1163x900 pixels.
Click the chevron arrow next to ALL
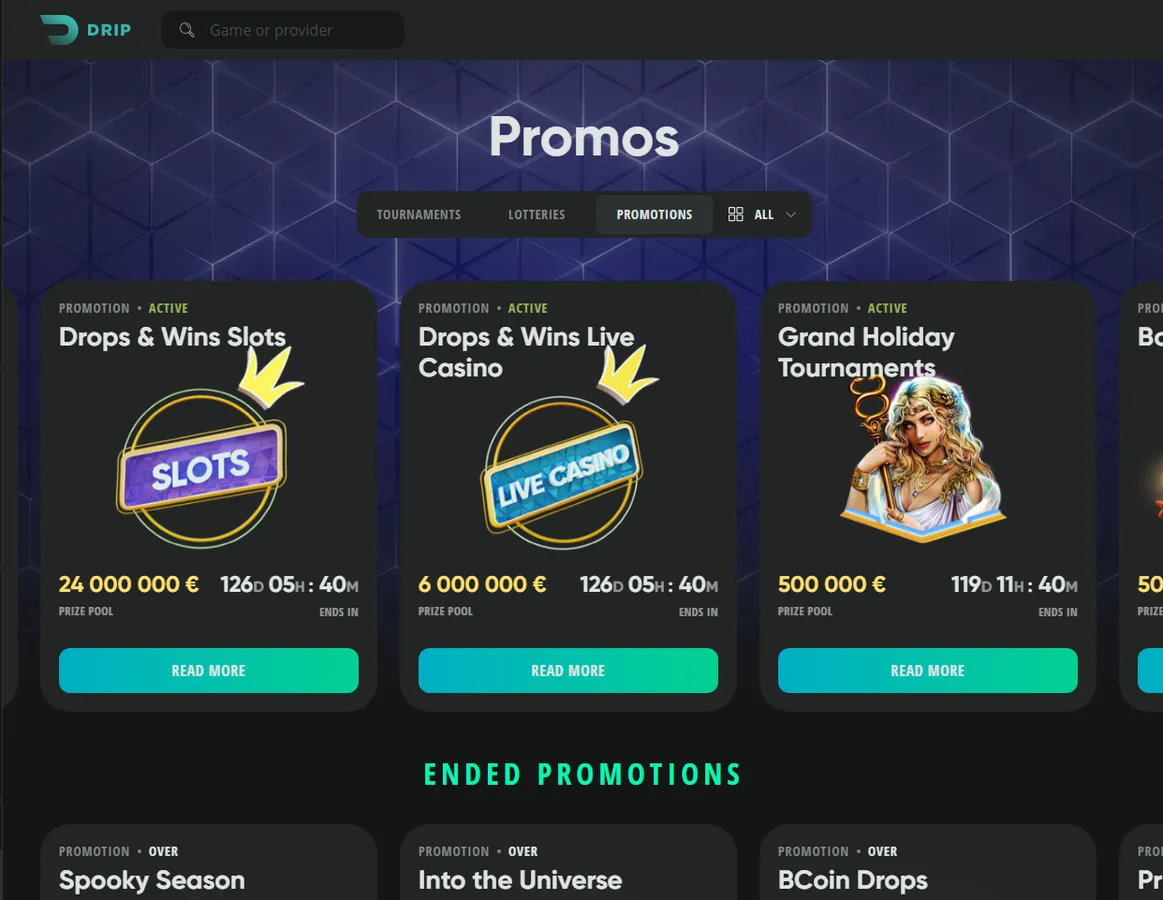pyautogui.click(x=791, y=214)
